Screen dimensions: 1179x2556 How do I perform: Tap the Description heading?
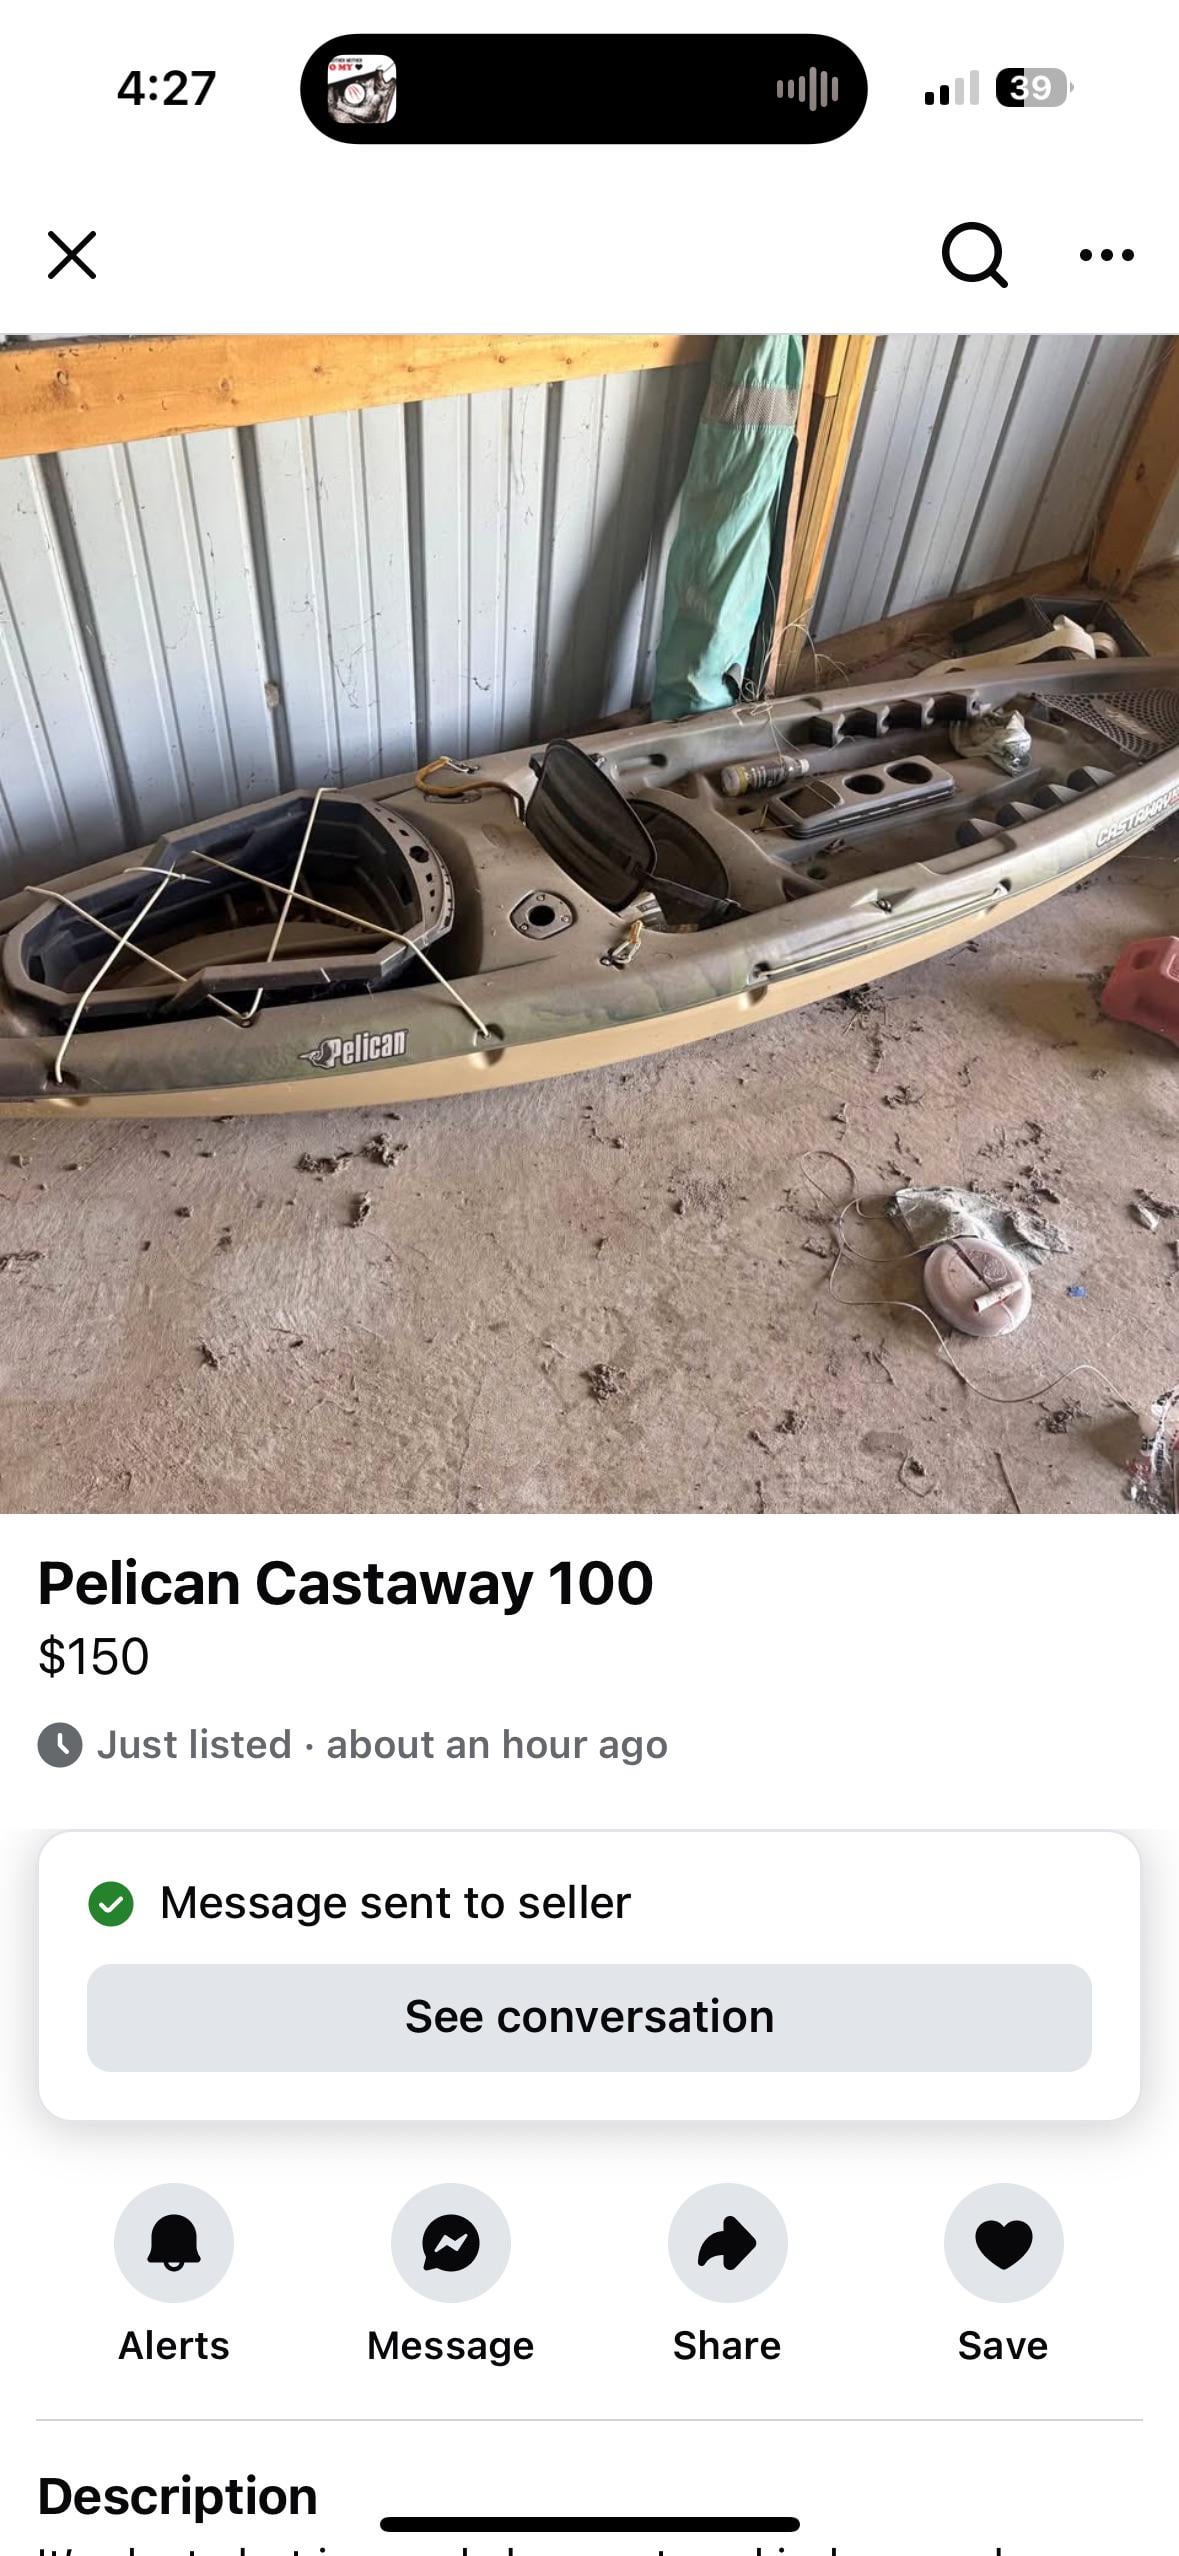pyautogui.click(x=177, y=2495)
